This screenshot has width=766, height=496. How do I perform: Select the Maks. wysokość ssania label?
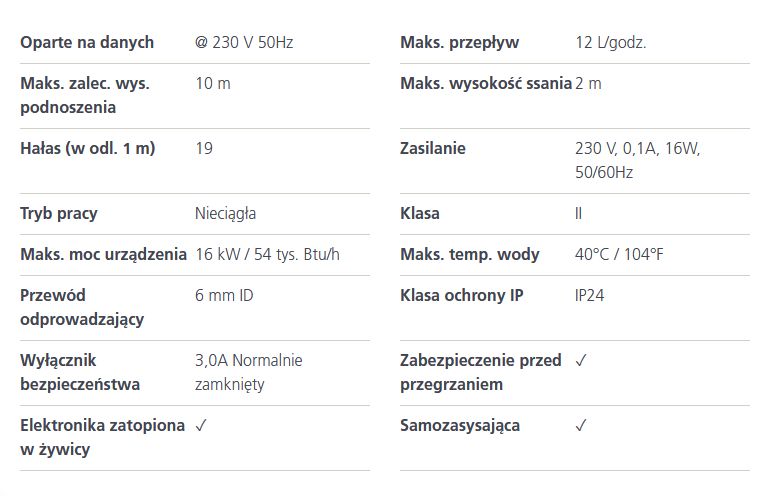(486, 84)
